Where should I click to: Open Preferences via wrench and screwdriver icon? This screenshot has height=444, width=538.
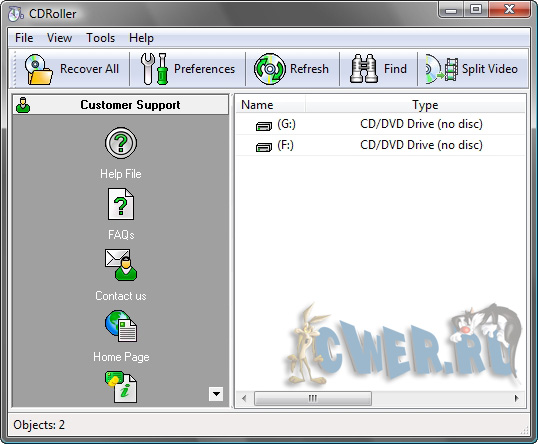tap(154, 69)
